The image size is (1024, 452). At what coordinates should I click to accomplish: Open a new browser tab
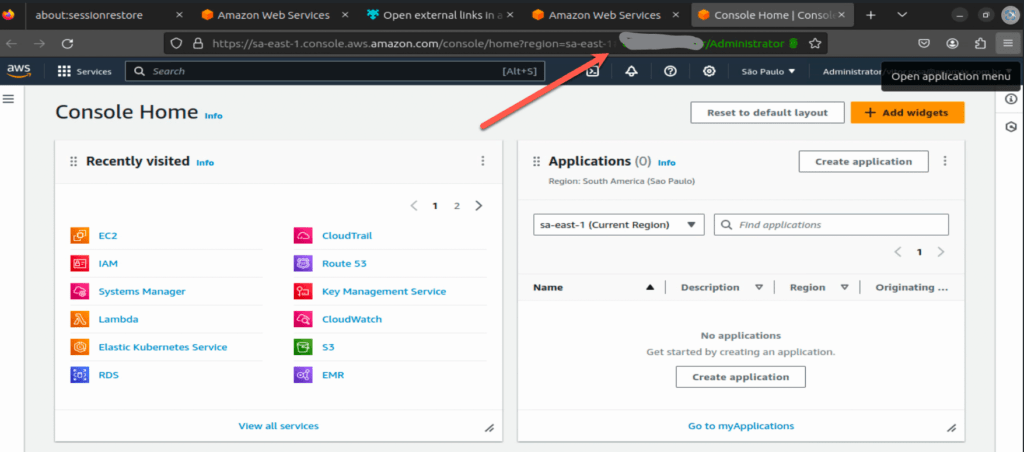click(x=871, y=14)
